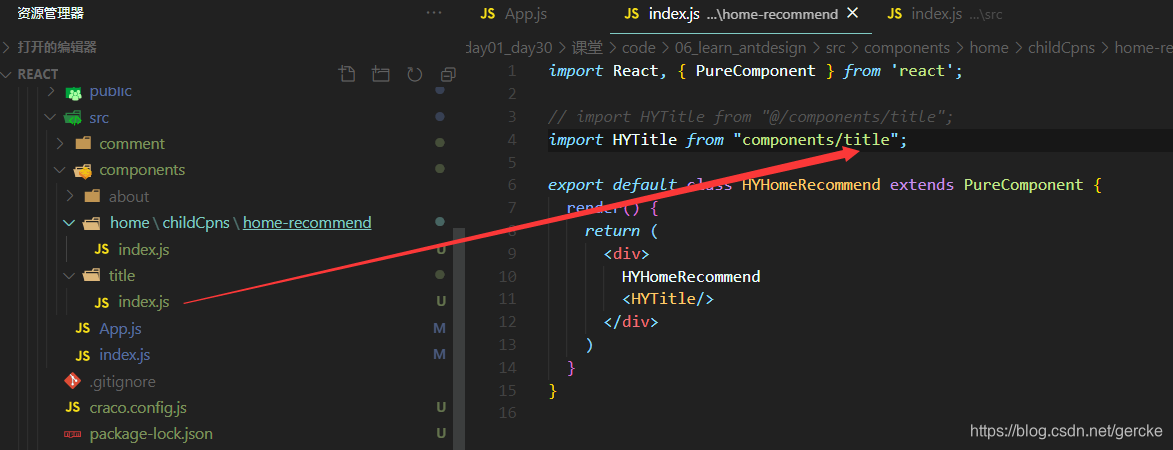Click the HYHomeRecommend class name in code
Image resolution: width=1173 pixels, height=450 pixels.
tap(811, 185)
